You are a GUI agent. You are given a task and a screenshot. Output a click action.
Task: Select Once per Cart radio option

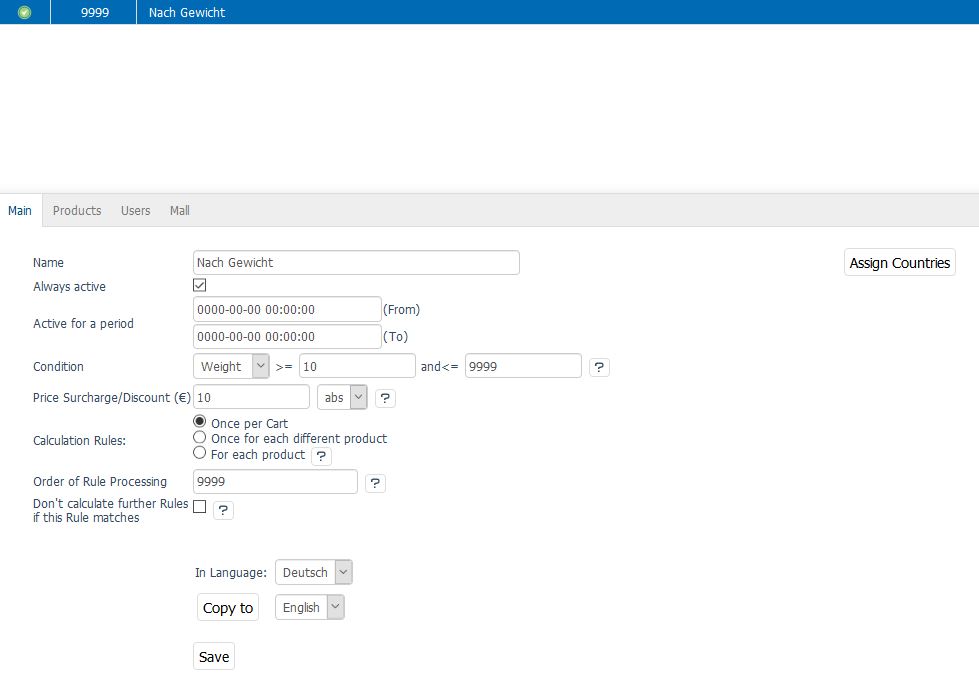click(x=200, y=423)
